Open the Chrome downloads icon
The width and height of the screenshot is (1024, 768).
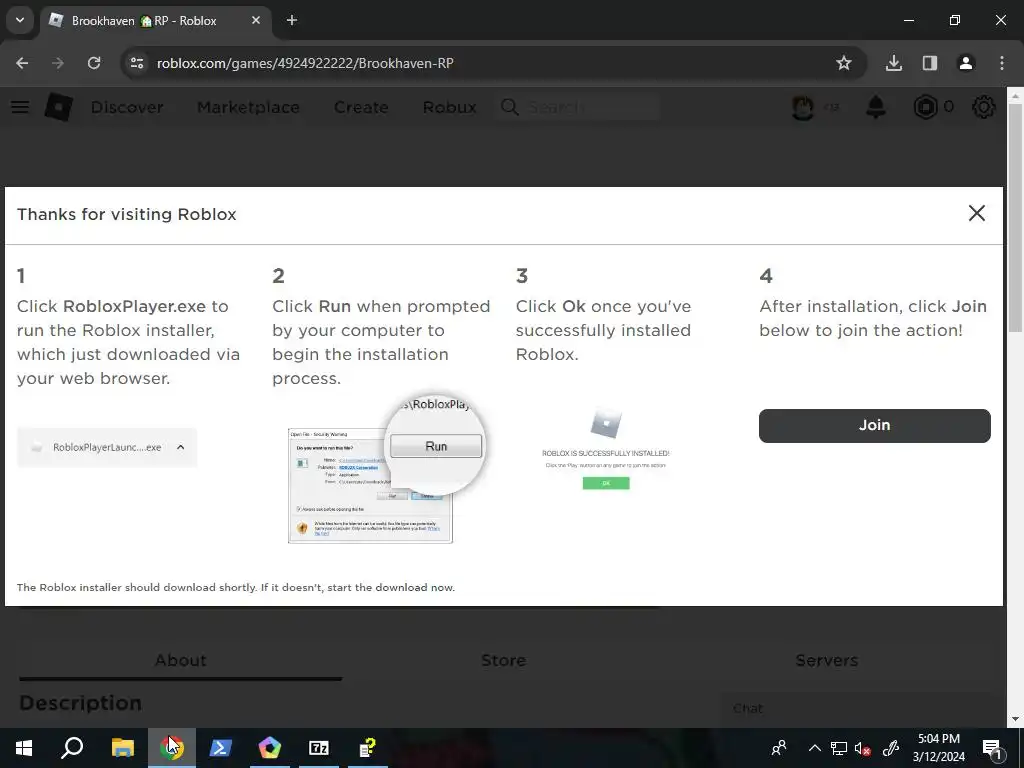point(894,63)
